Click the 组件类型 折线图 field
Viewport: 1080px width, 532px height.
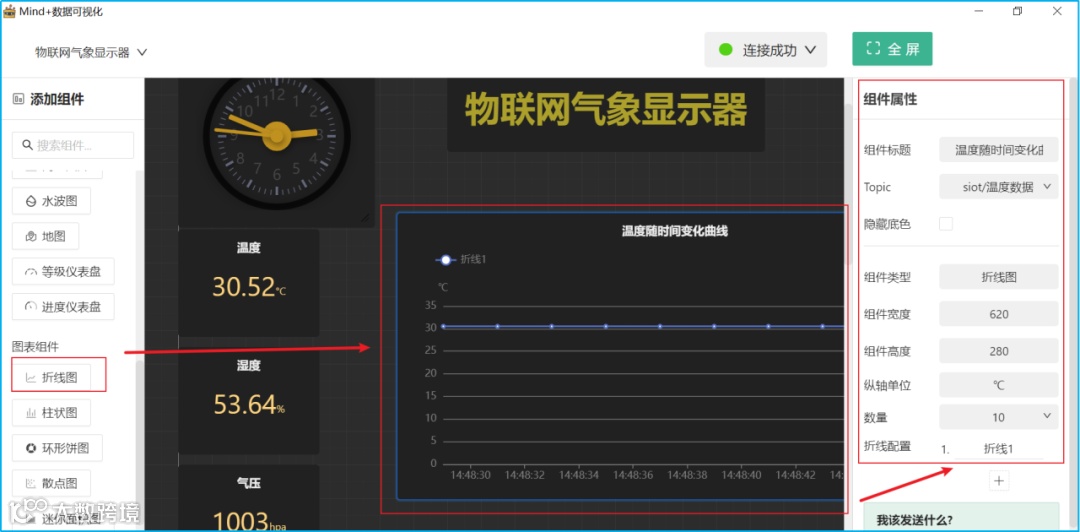click(x=999, y=277)
